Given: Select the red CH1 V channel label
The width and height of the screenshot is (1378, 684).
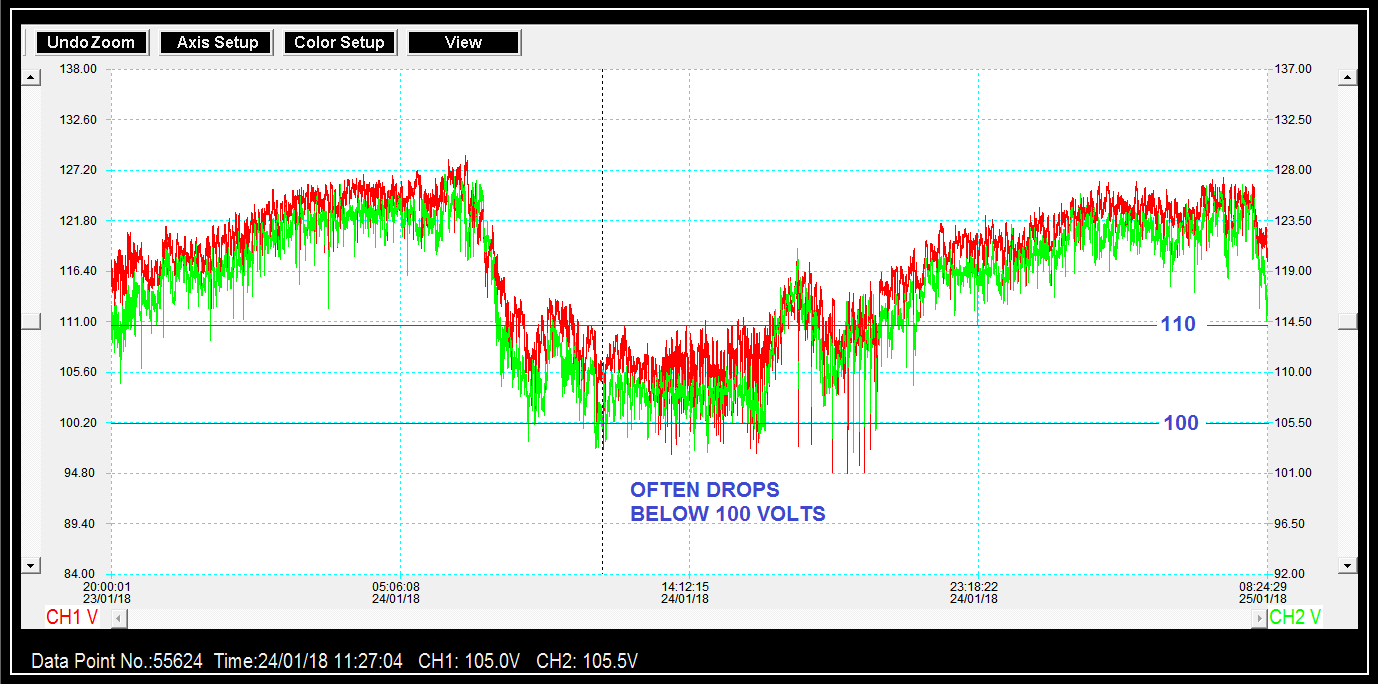Looking at the screenshot, I should coord(72,618).
